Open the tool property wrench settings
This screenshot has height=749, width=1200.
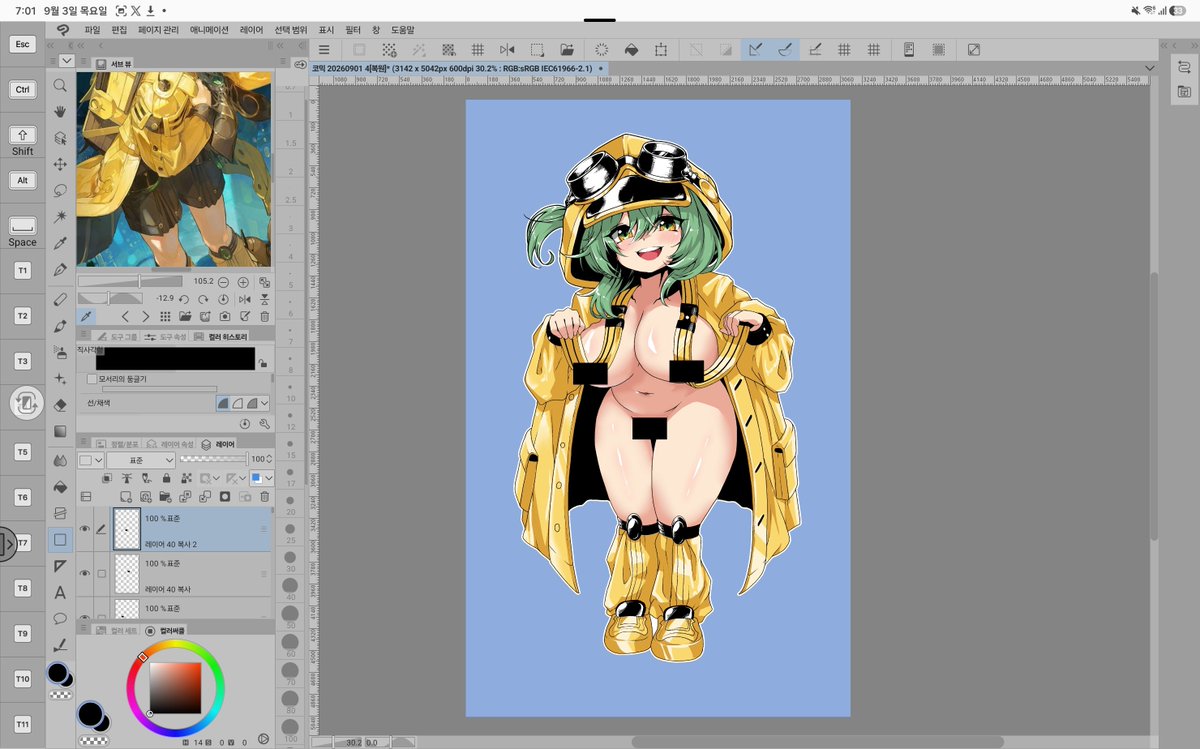coord(264,423)
